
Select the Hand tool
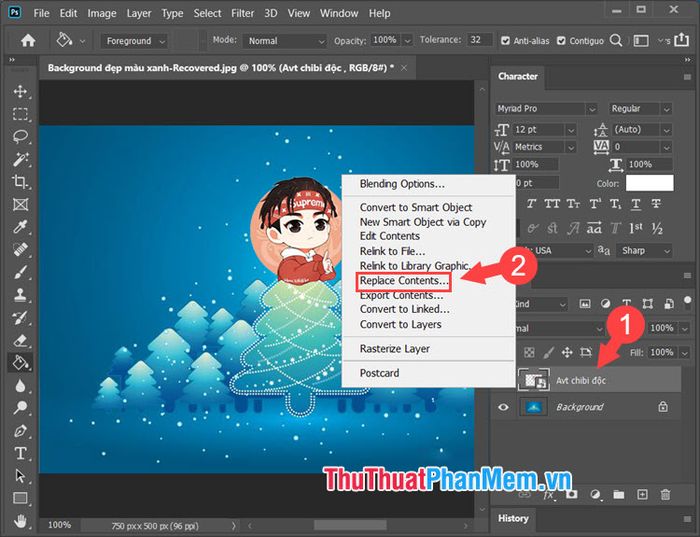(20, 520)
